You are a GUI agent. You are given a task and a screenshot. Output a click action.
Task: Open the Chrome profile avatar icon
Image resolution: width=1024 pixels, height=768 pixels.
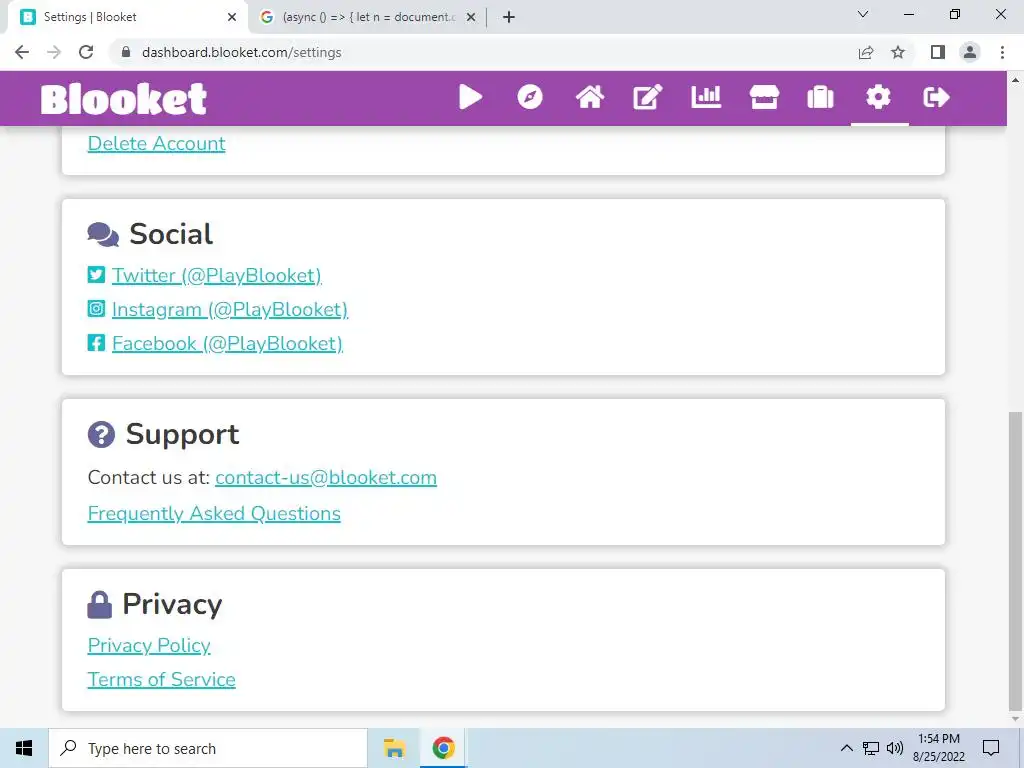[970, 52]
